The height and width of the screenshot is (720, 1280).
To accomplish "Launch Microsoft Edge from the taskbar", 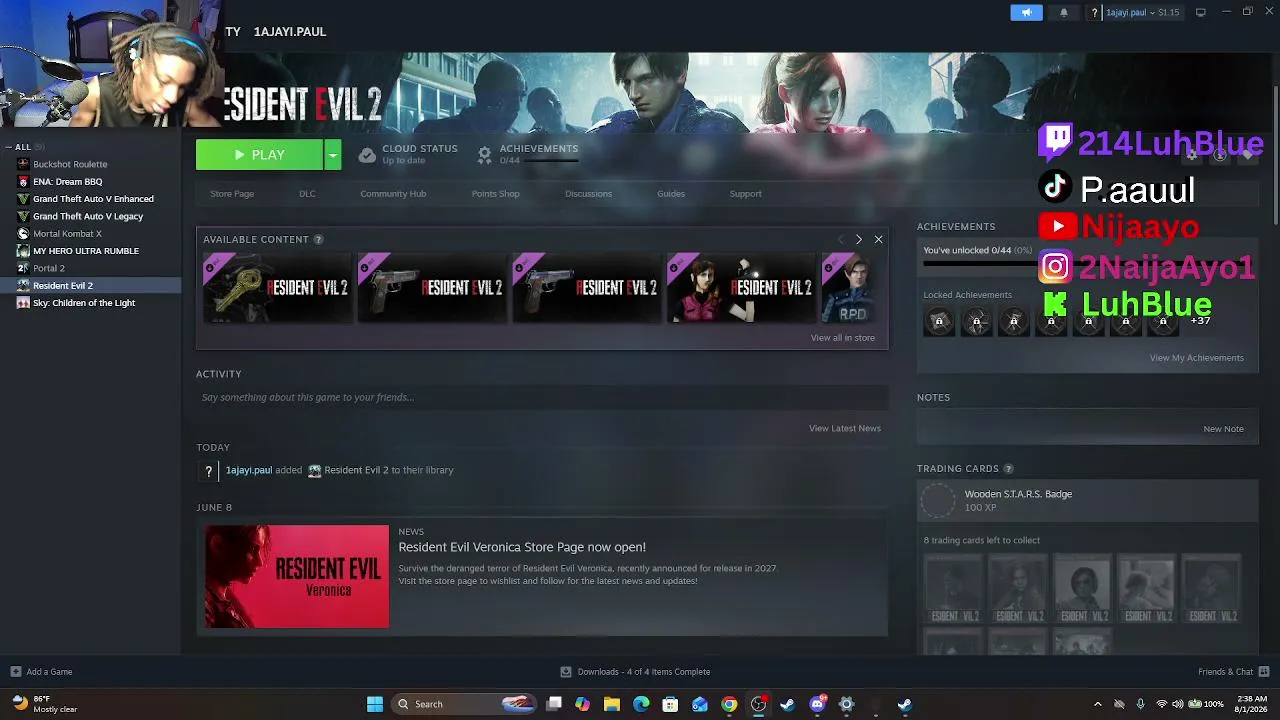I will [x=641, y=704].
